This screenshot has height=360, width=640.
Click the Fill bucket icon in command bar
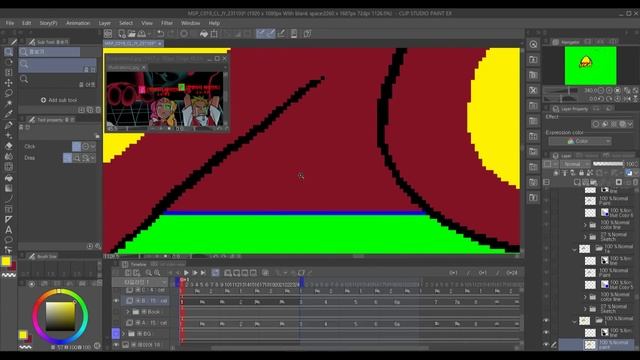[x=204, y=33]
